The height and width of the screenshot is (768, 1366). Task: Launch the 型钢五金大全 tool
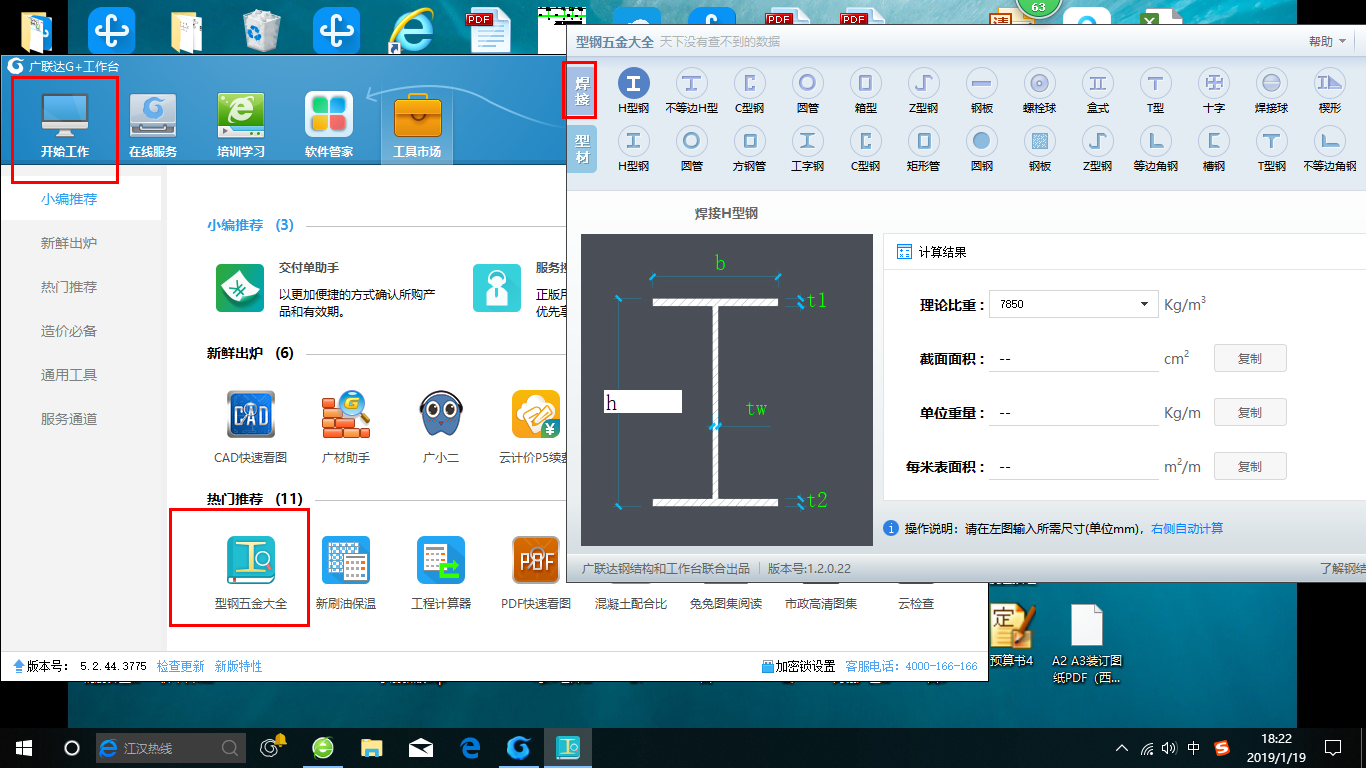click(251, 572)
